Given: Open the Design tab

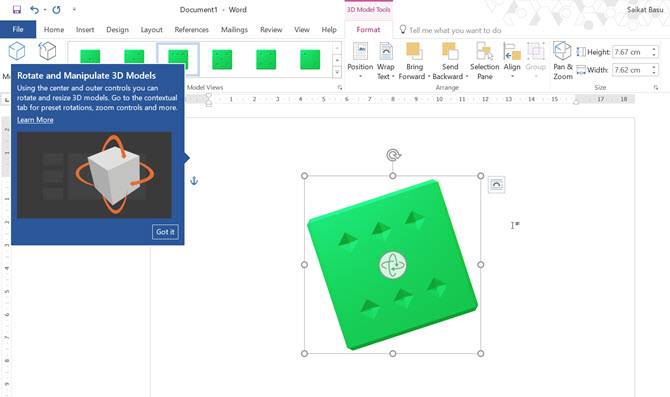Looking at the screenshot, I should (x=118, y=29).
